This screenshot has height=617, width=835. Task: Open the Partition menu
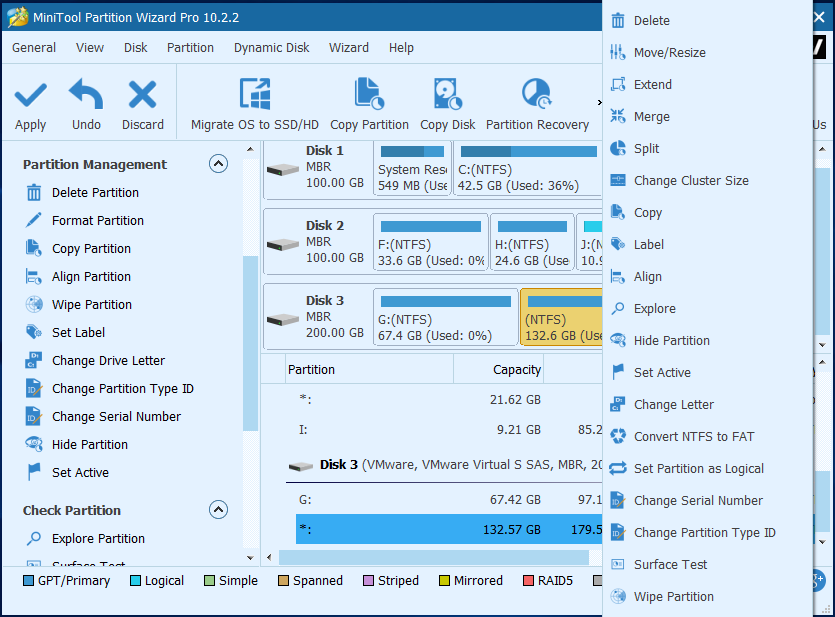(190, 47)
